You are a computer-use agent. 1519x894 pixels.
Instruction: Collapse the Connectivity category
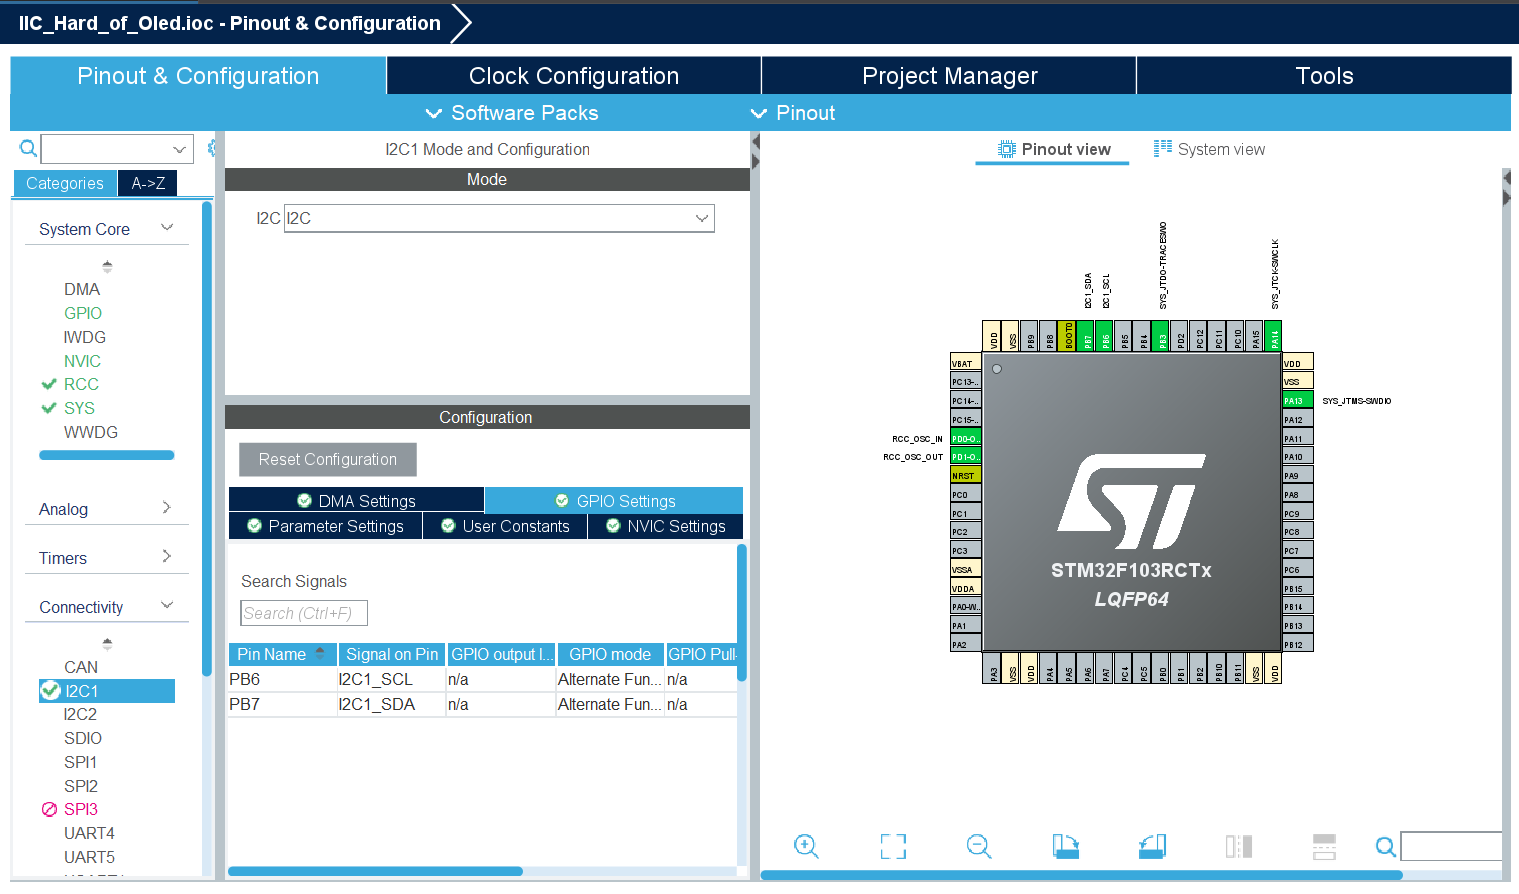point(167,606)
